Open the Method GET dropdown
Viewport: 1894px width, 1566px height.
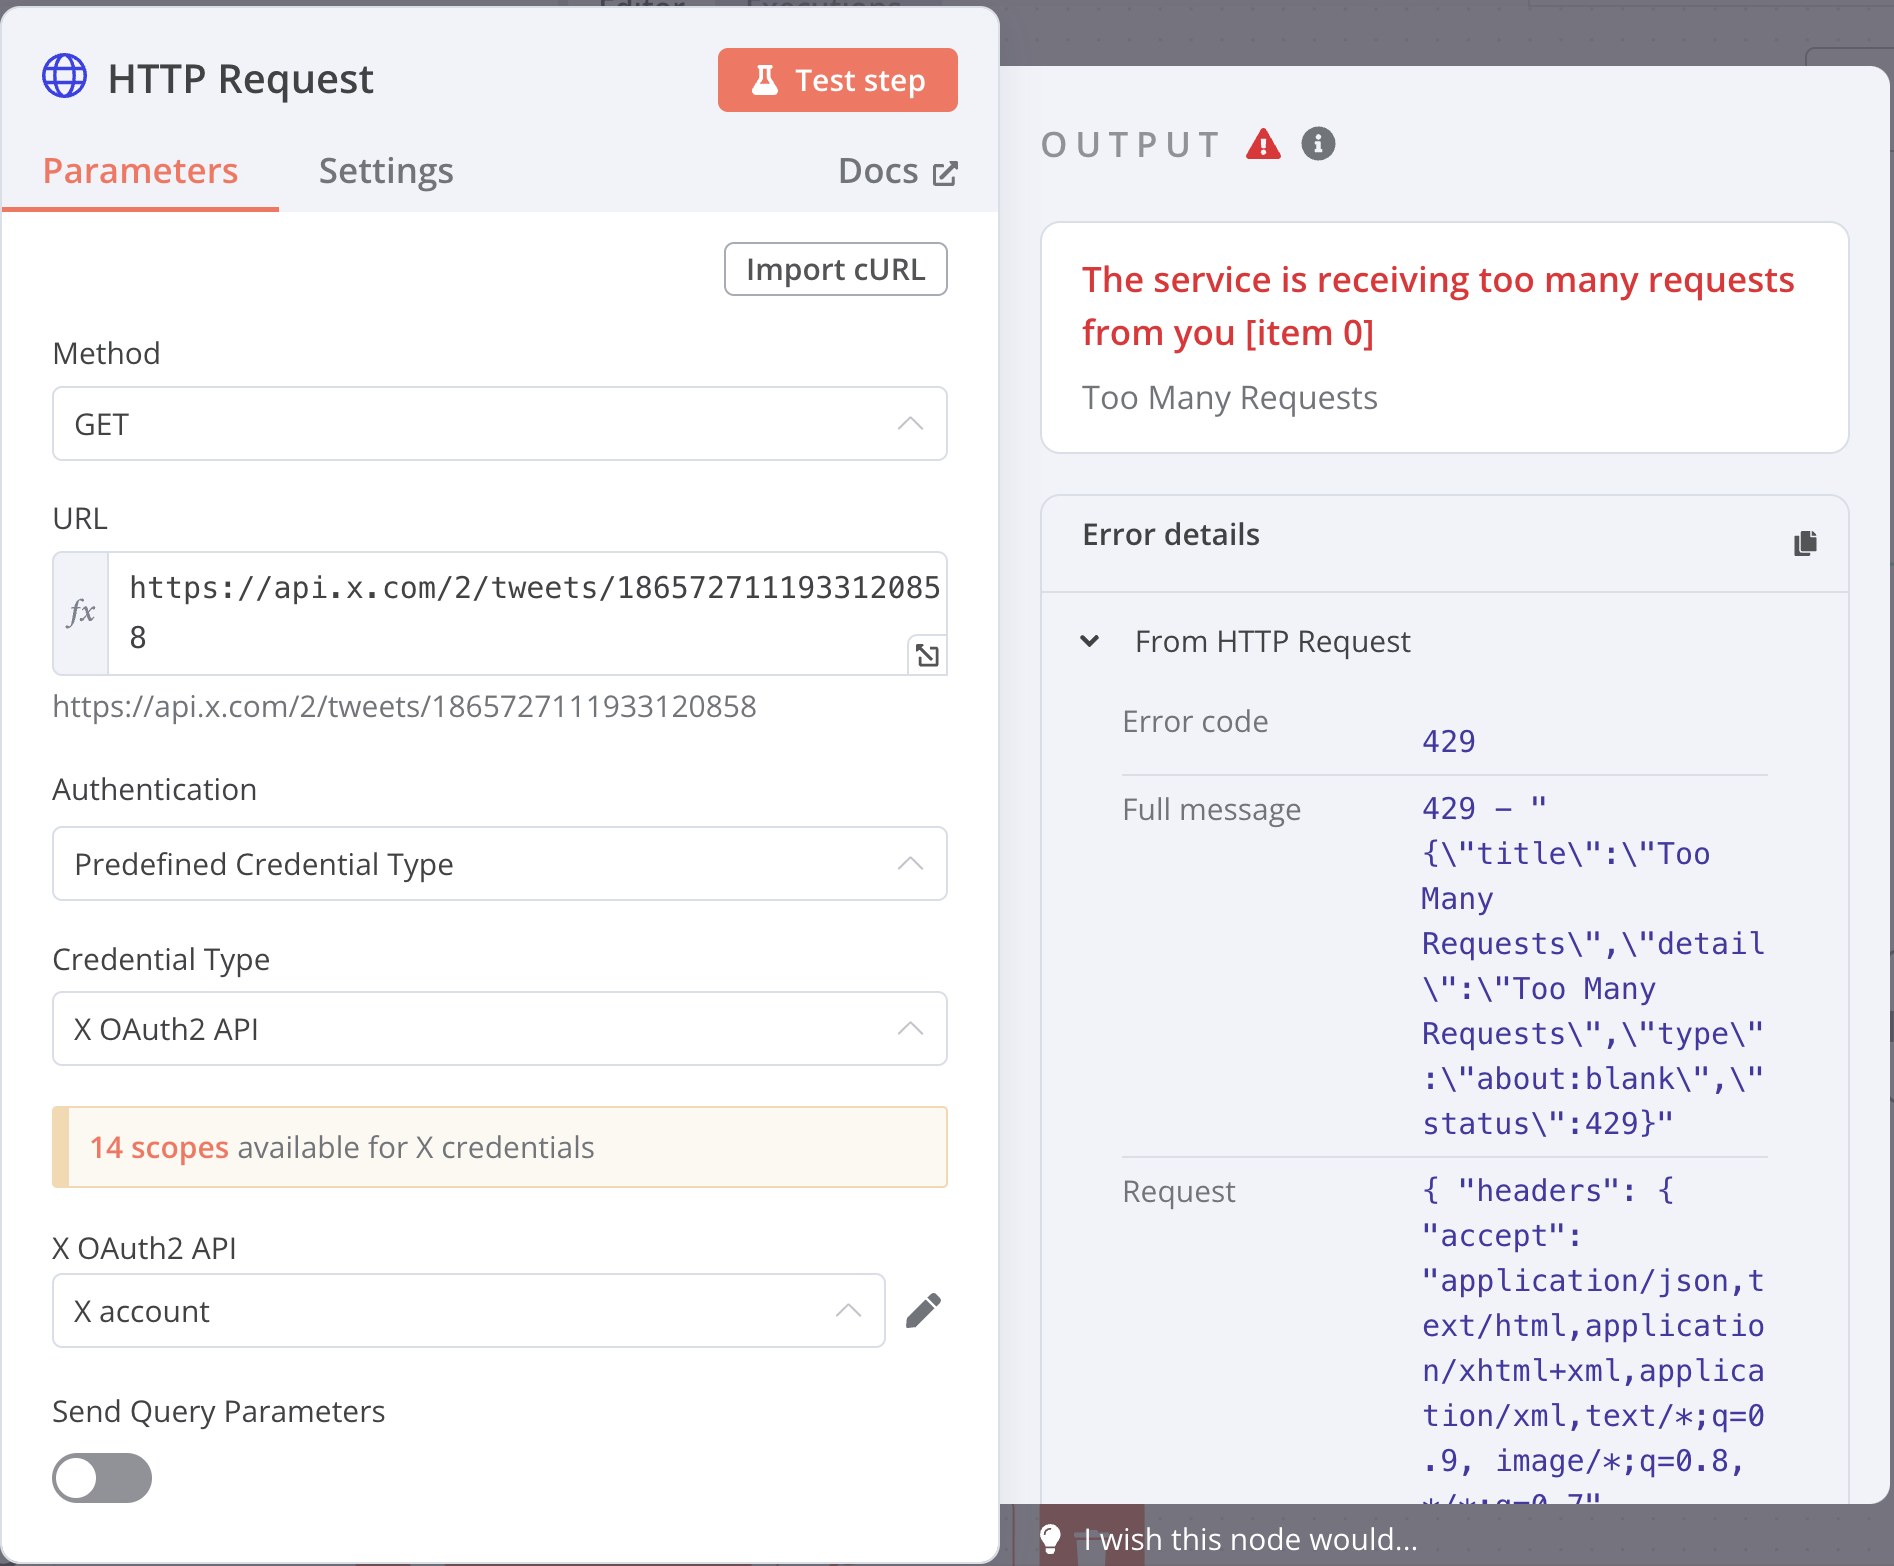click(500, 424)
